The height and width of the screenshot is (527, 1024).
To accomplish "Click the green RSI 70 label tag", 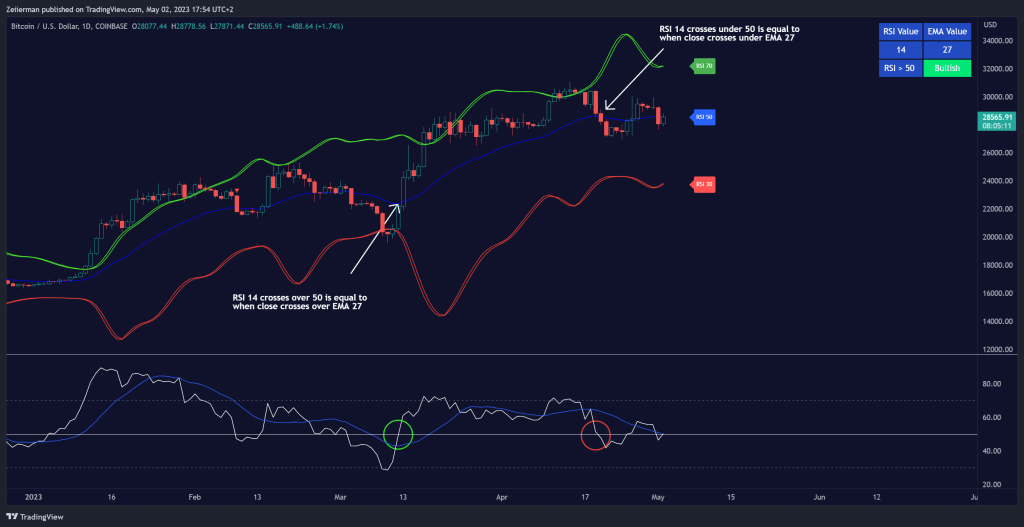I will (x=704, y=65).
